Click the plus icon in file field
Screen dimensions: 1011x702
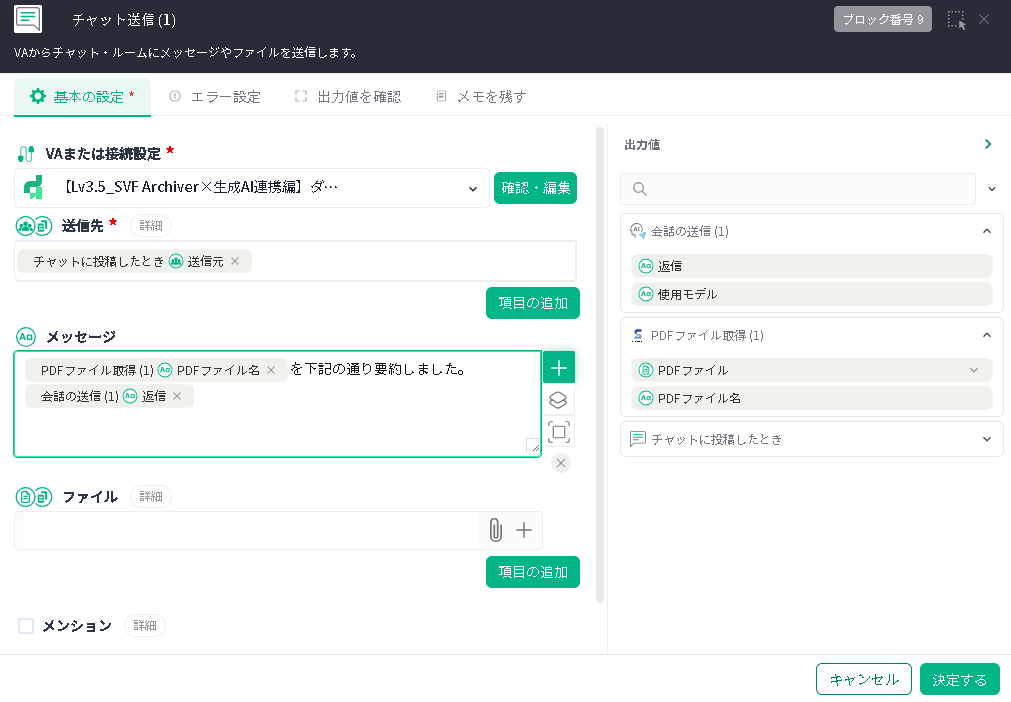[x=523, y=530]
